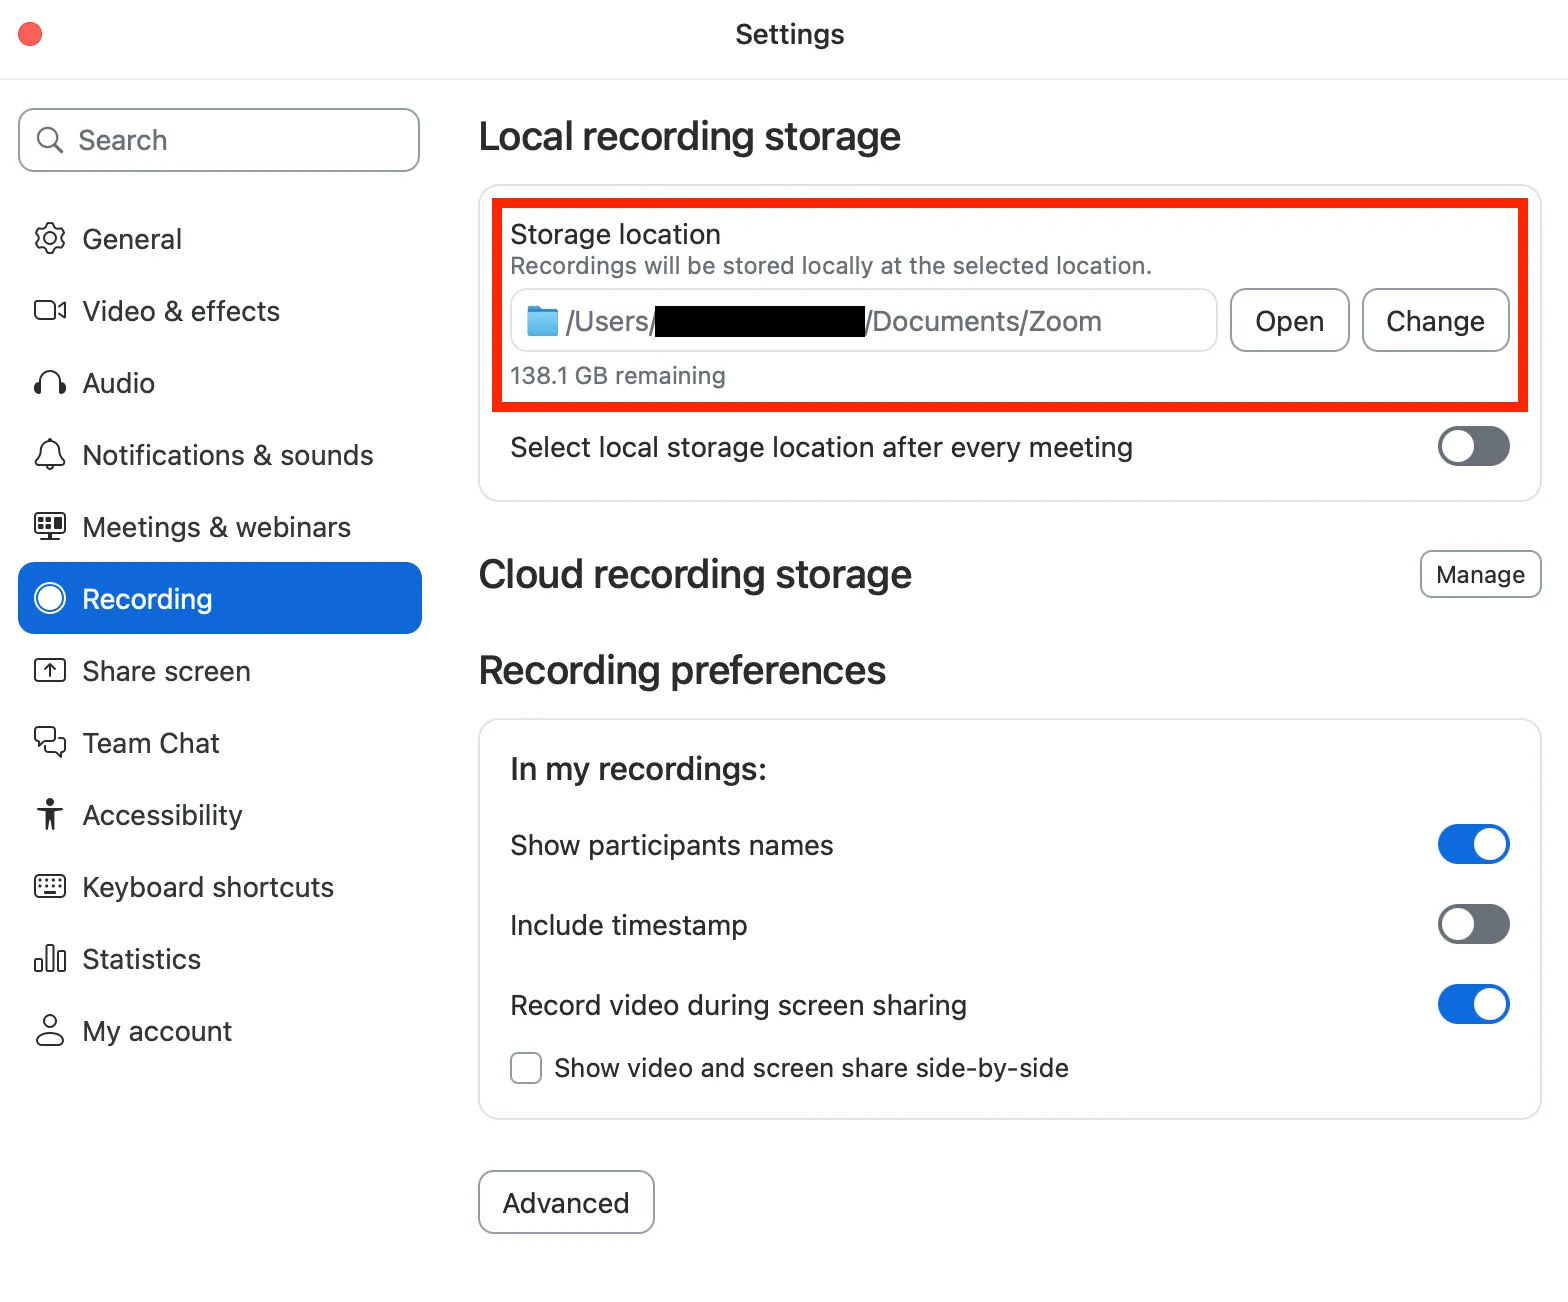
Task: Click the Recording circle icon
Action: click(x=50, y=598)
